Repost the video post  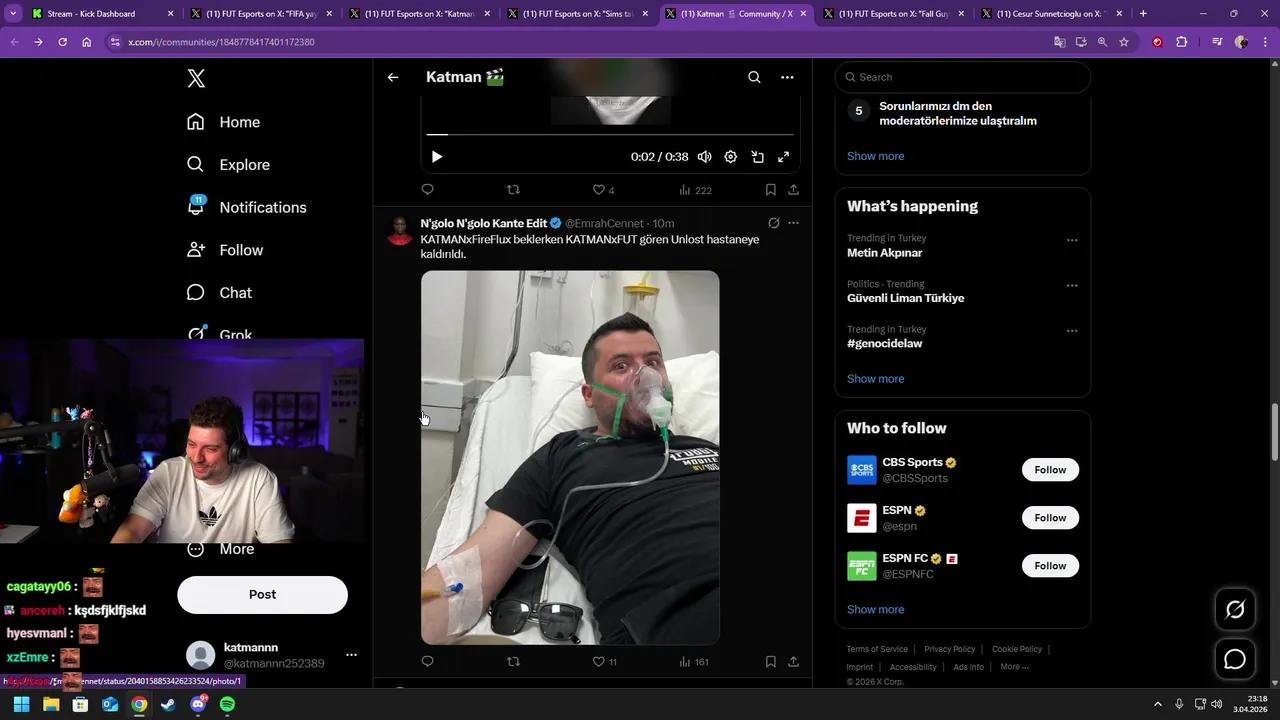(x=513, y=189)
